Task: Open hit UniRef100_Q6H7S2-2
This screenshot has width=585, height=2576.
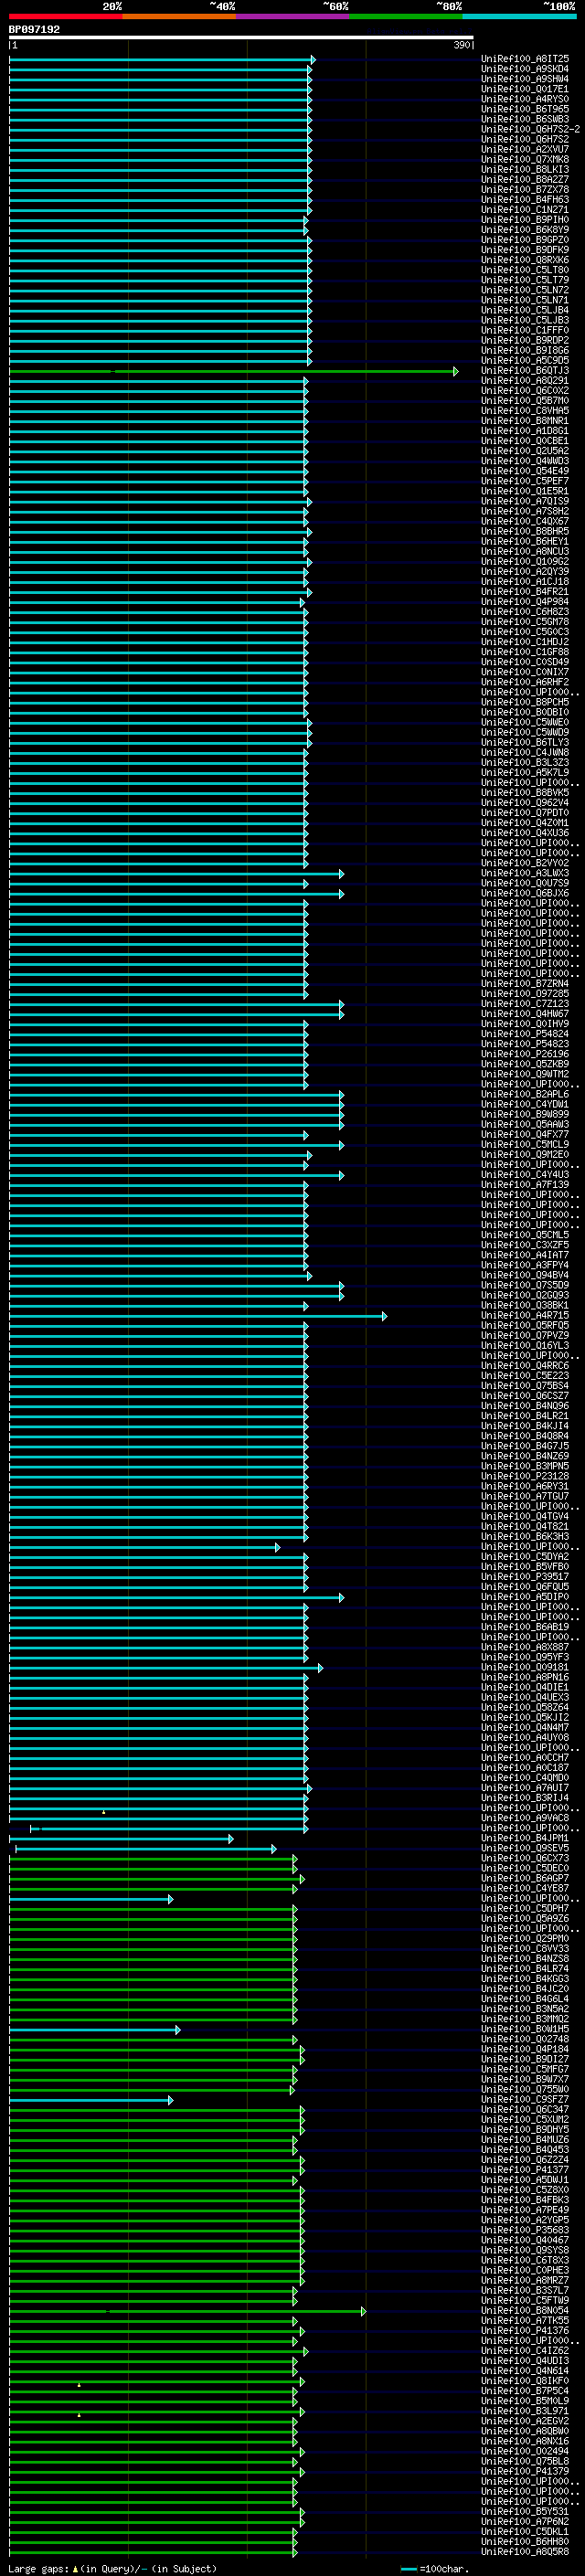Action: (x=530, y=129)
